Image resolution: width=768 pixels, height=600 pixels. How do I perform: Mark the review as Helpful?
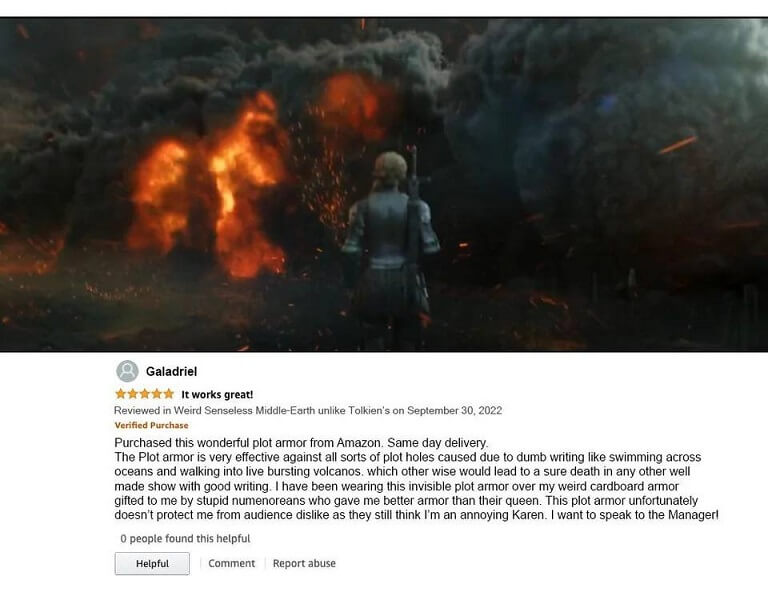coord(152,563)
